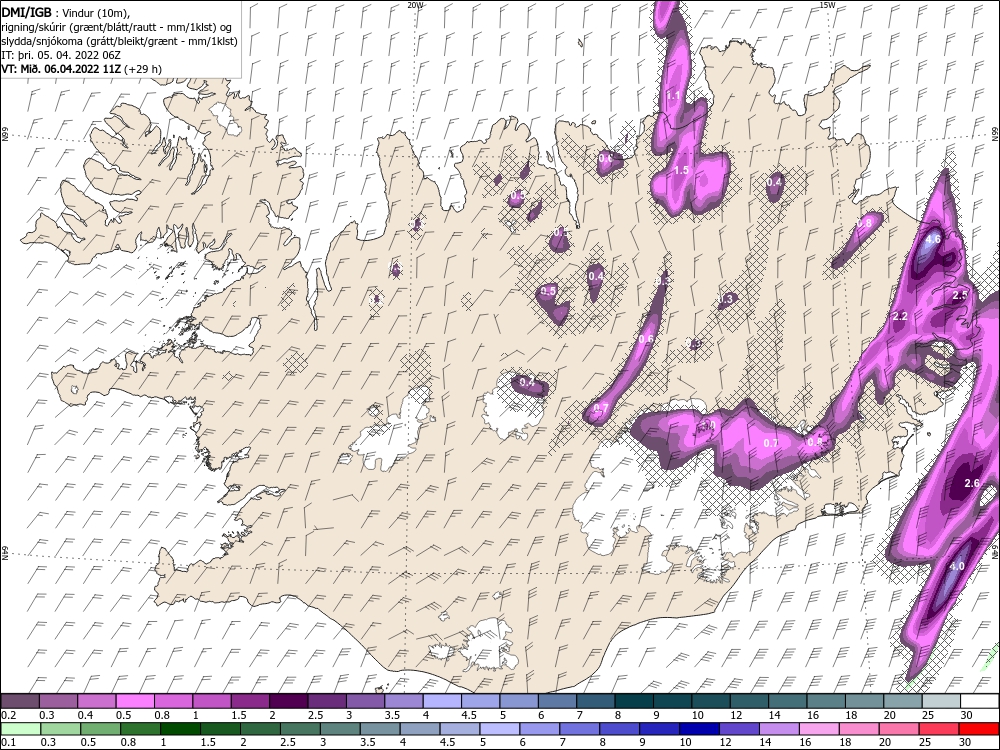Viewport: 1000px width, 750px height.
Task: Click the white 30 swatch in upper legend
Action: click(x=980, y=702)
